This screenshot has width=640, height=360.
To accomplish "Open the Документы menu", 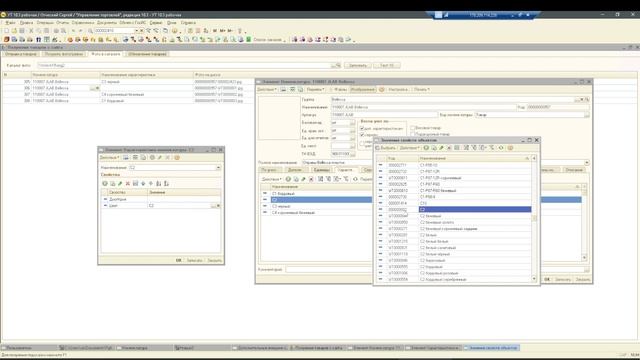I will pos(107,23).
